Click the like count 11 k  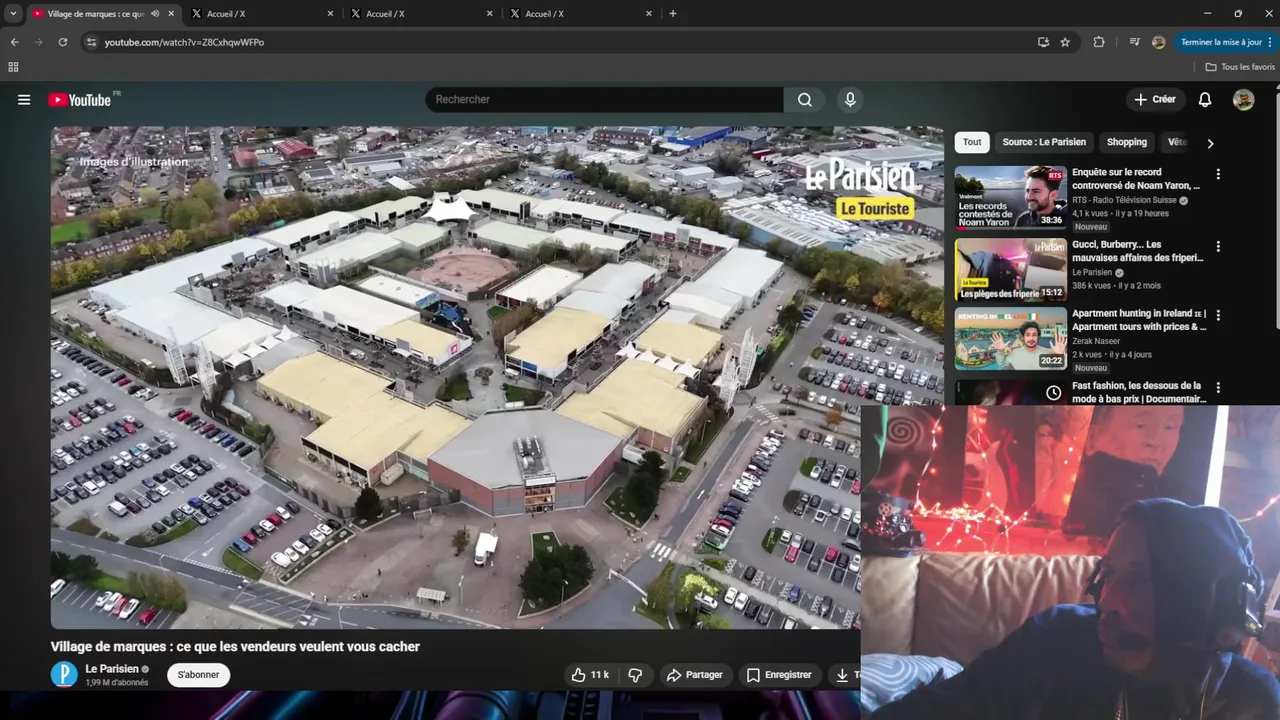tap(599, 675)
